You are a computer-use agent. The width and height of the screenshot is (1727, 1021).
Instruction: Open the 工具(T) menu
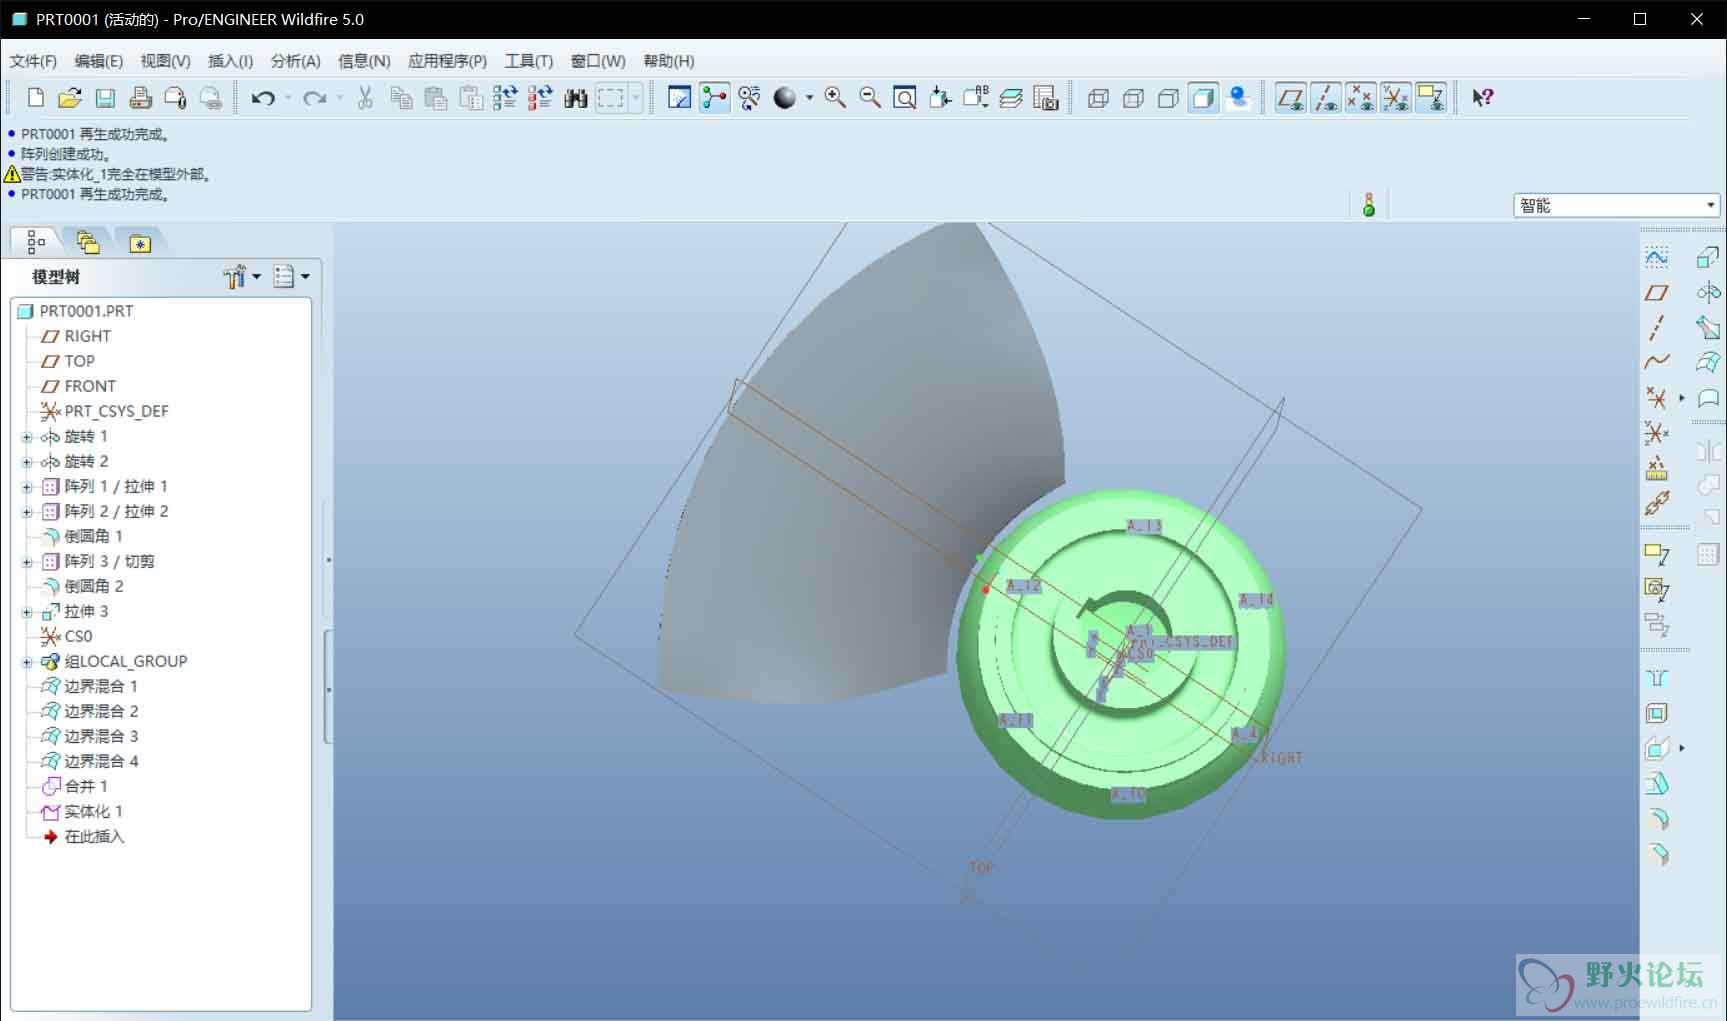pyautogui.click(x=529, y=61)
